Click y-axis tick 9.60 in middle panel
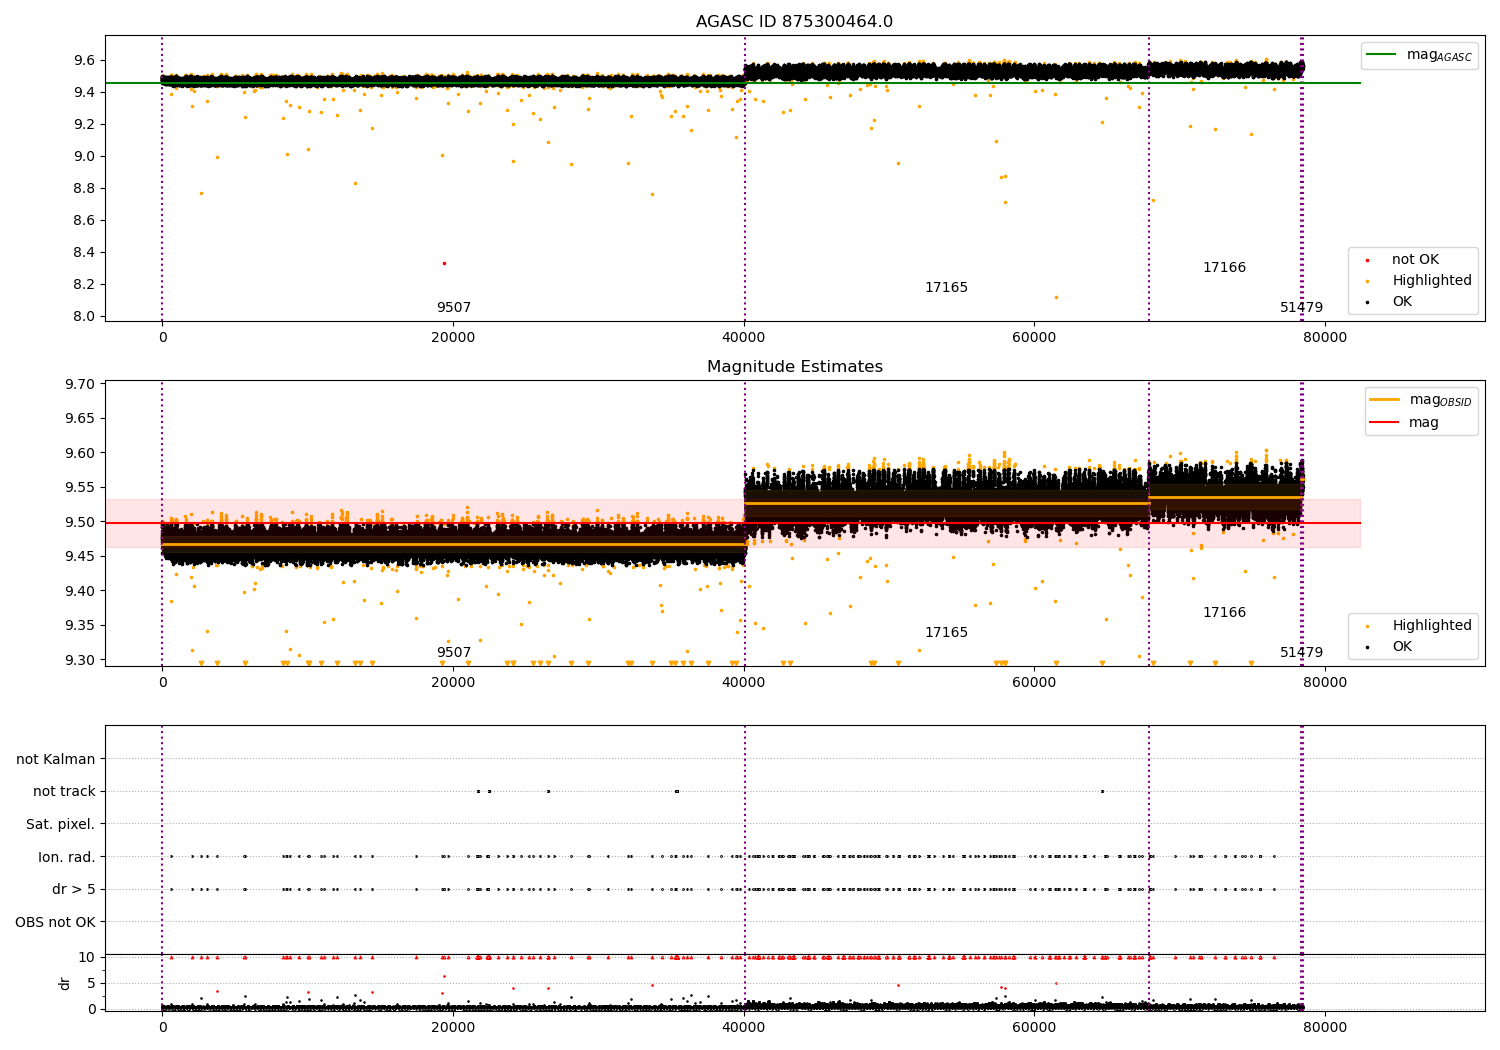The width and height of the screenshot is (1500, 1050). (80, 454)
